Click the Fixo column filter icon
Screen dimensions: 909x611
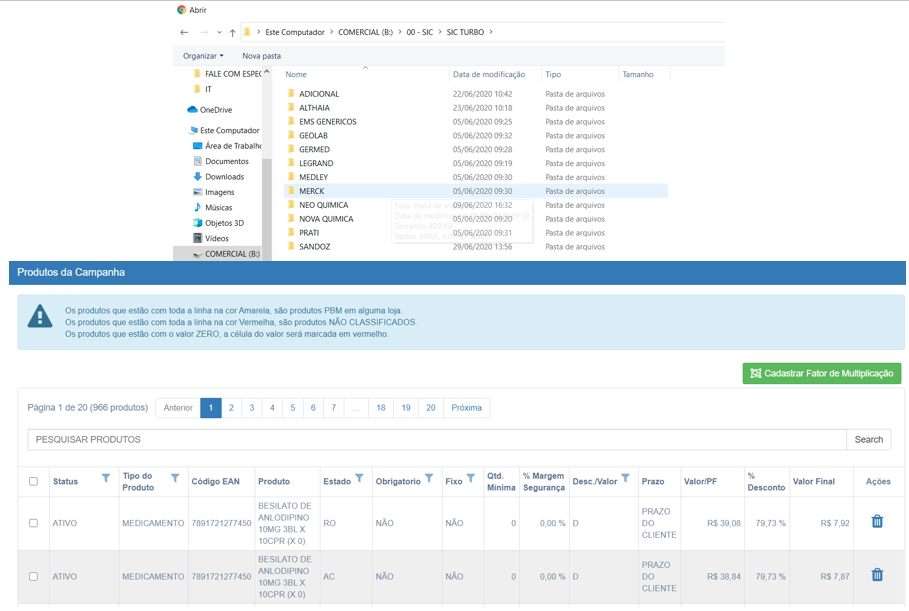[x=471, y=479]
